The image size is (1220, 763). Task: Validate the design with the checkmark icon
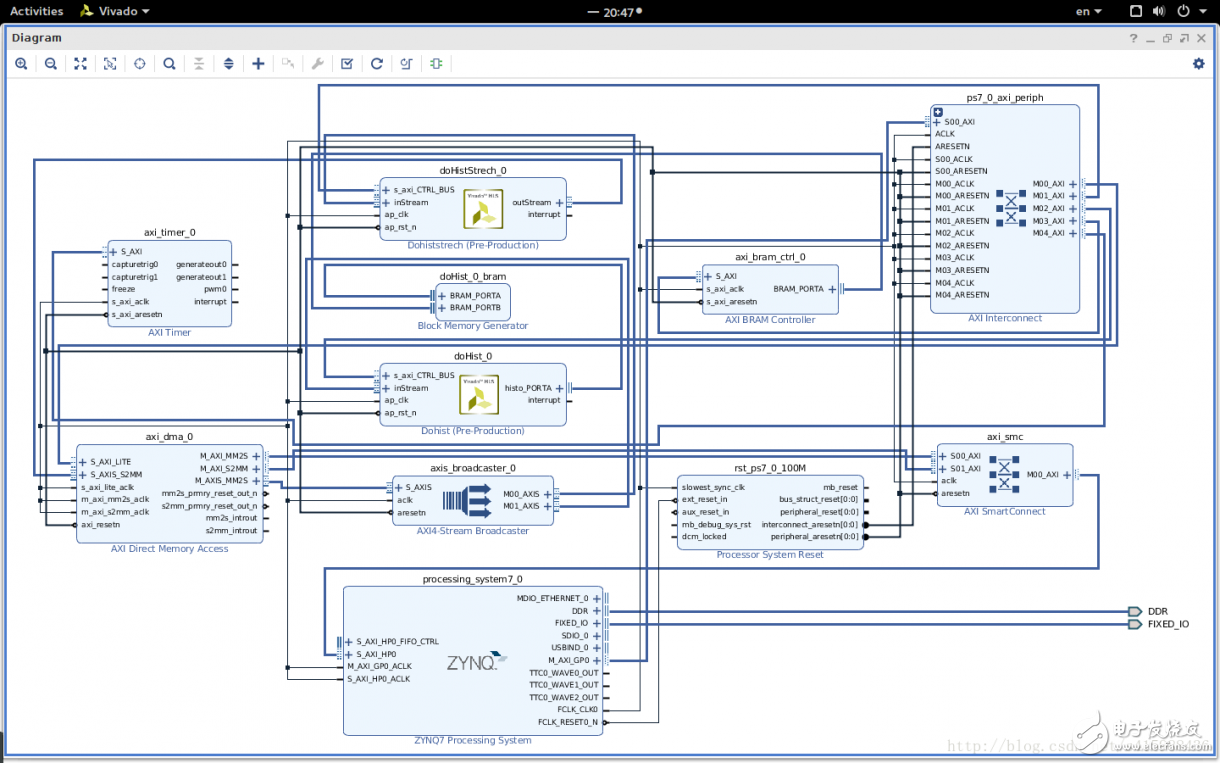pos(347,63)
